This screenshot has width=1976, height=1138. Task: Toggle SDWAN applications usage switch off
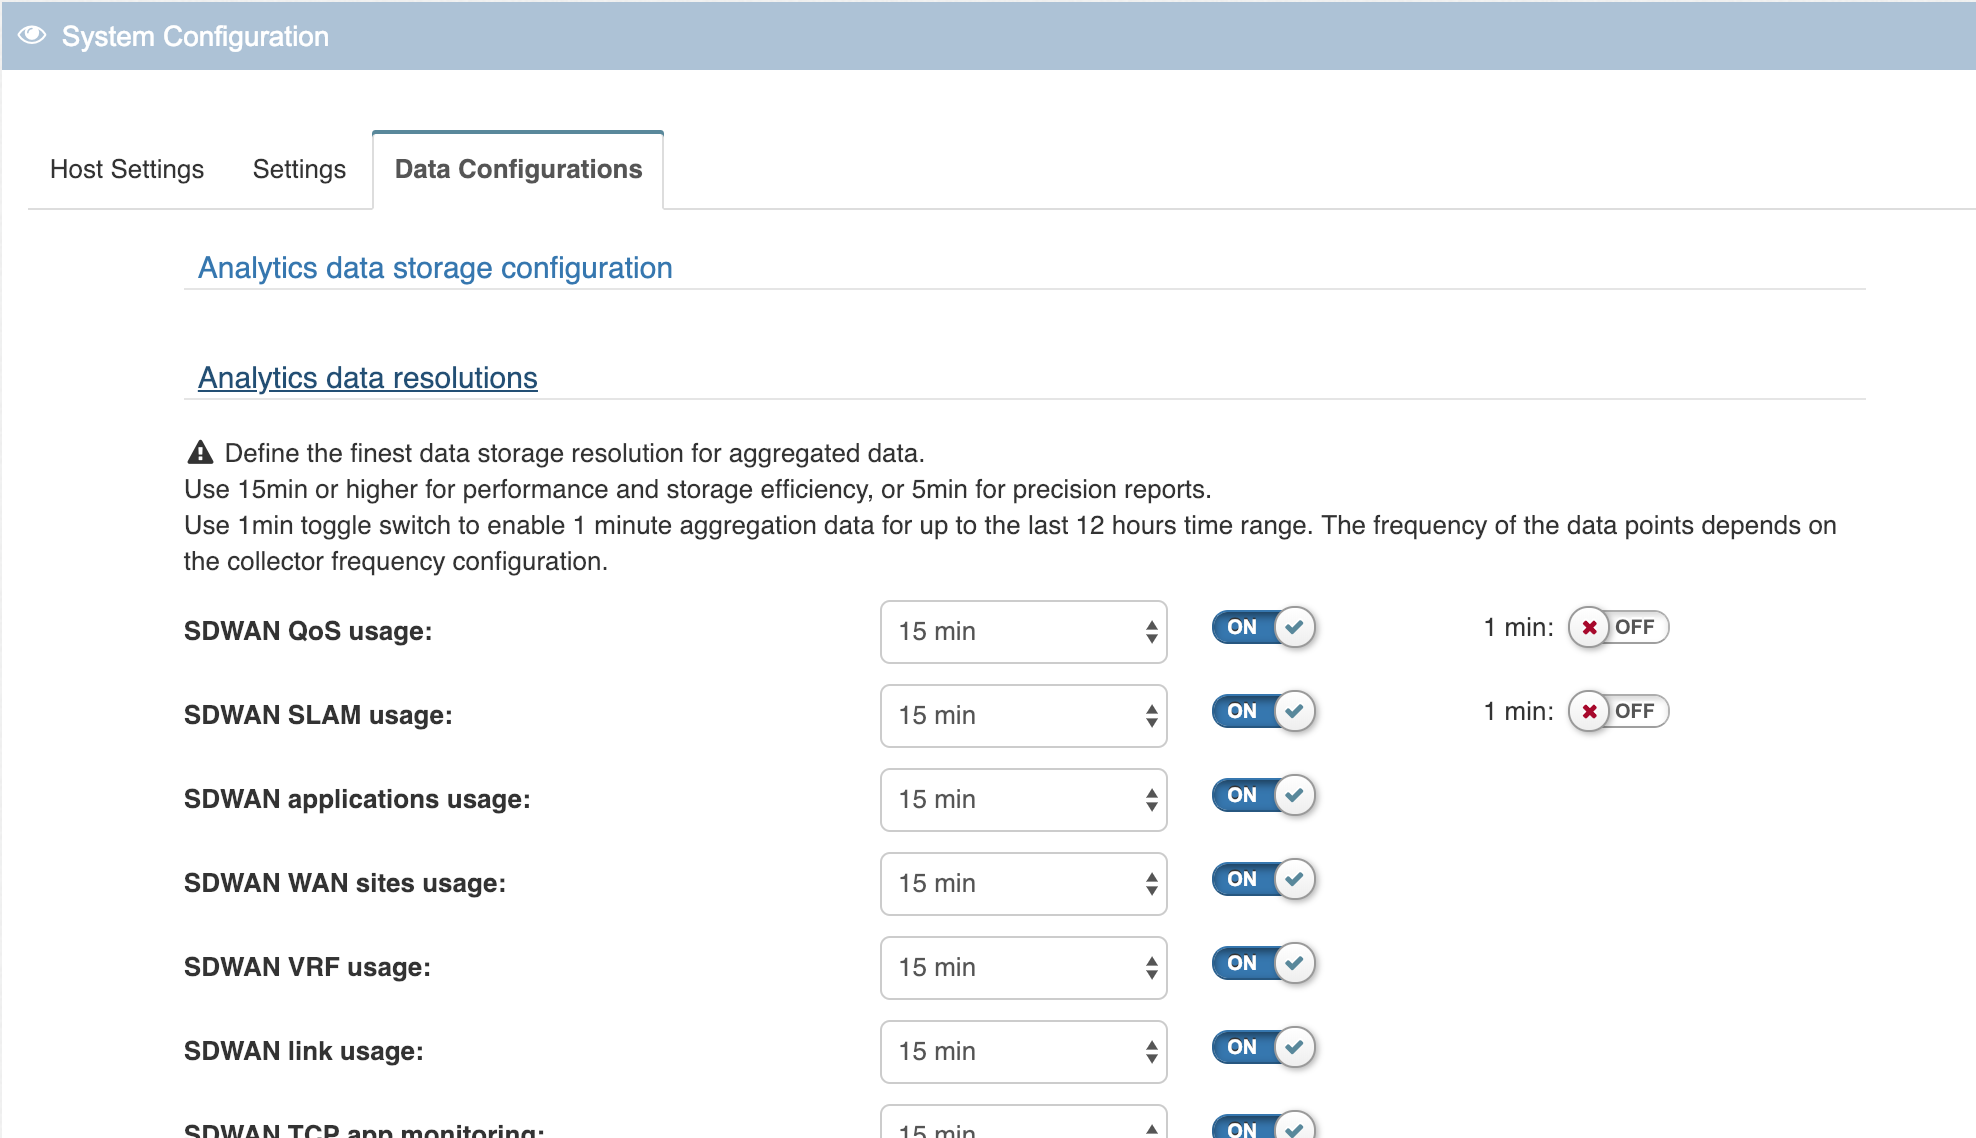(1263, 795)
